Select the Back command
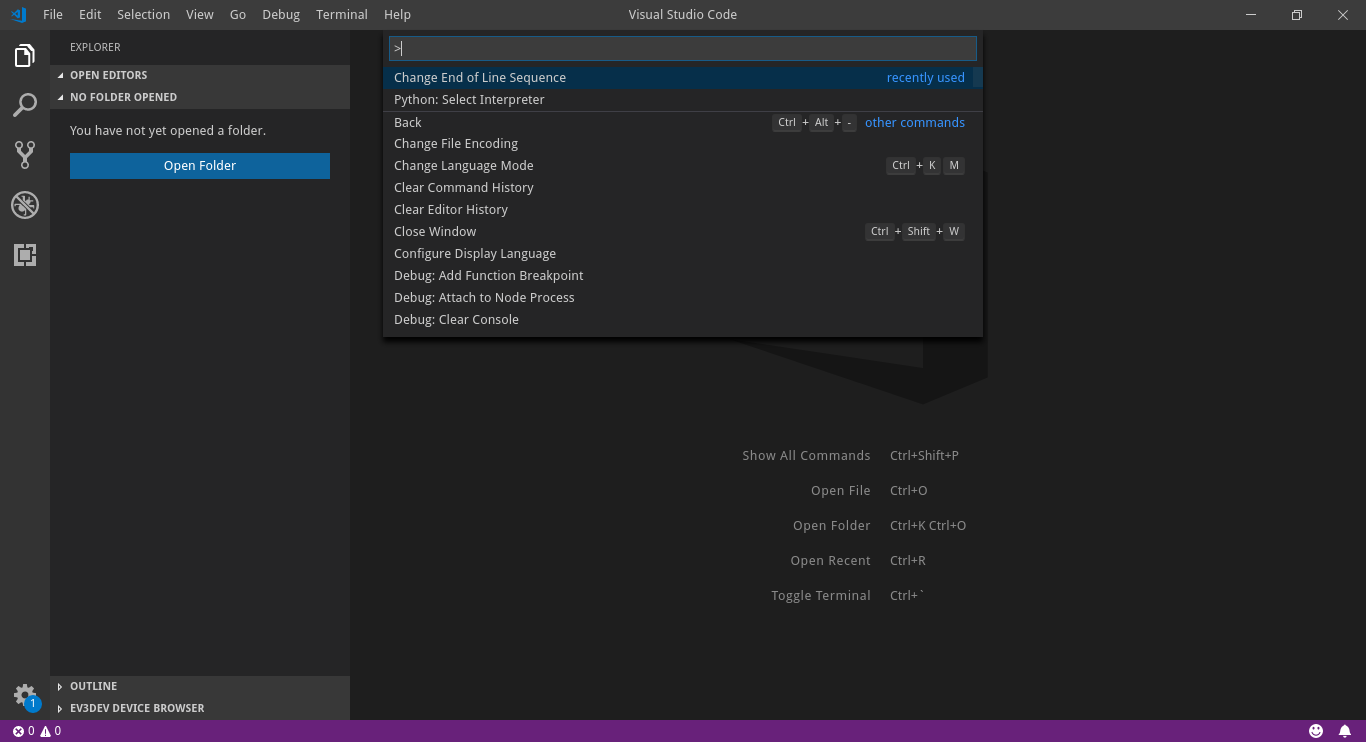1366x742 pixels. tap(683, 122)
